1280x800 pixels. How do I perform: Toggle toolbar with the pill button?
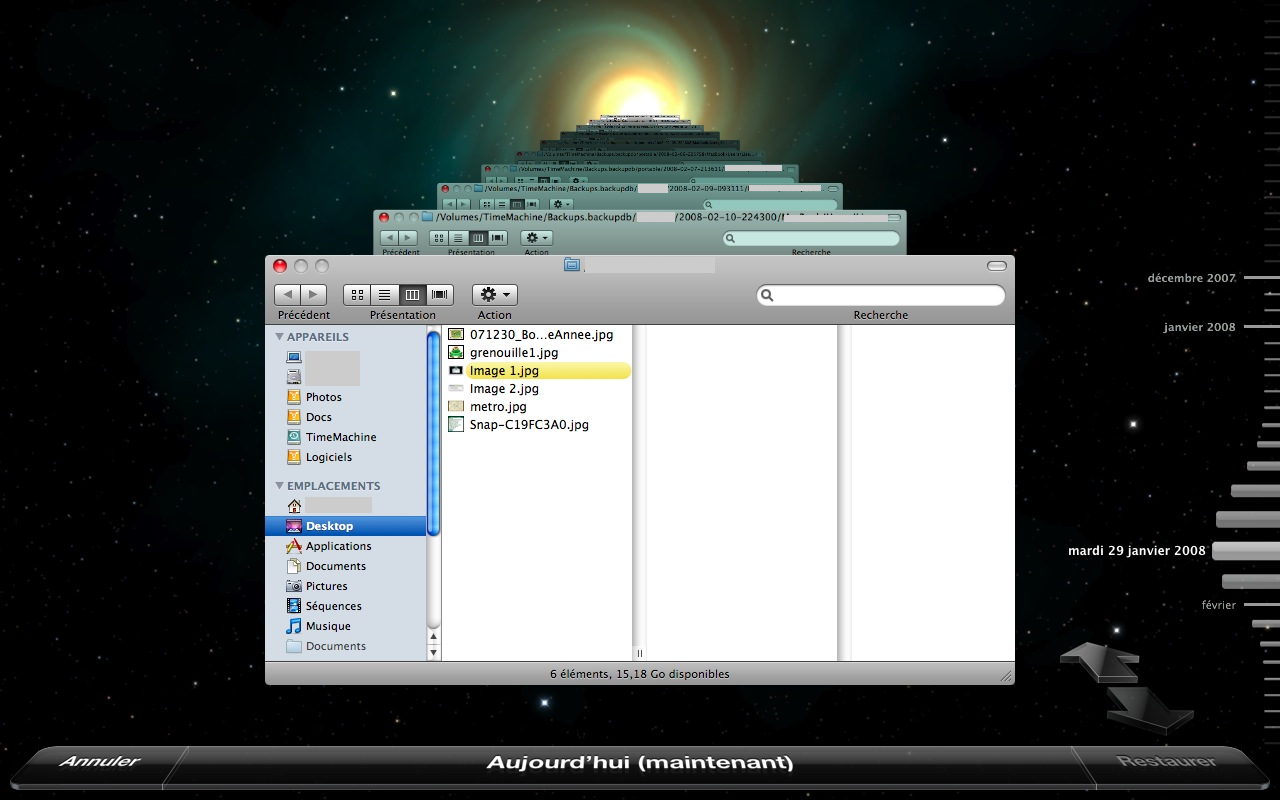(996, 265)
